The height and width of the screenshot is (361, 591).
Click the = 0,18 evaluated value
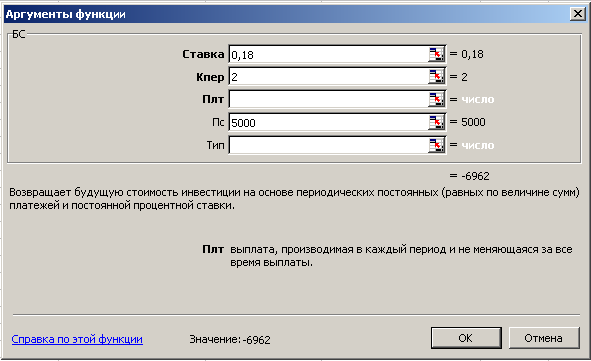467,54
